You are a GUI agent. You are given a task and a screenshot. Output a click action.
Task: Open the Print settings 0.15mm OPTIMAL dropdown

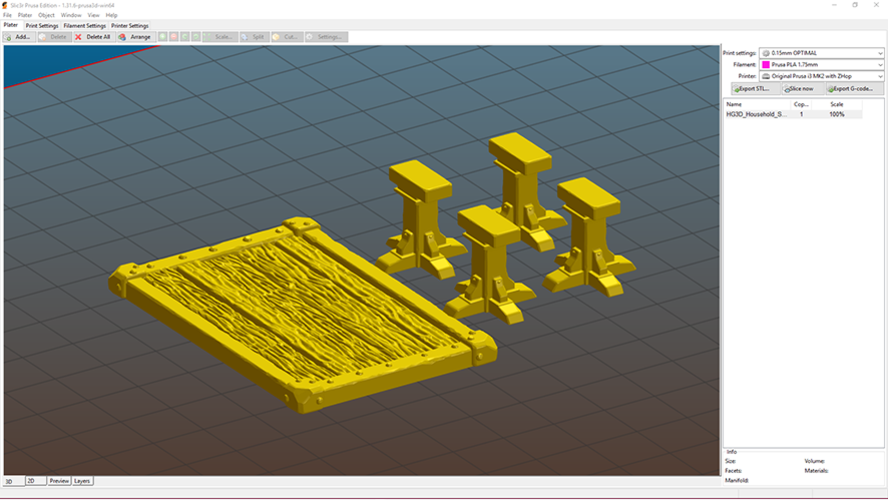click(x=821, y=53)
